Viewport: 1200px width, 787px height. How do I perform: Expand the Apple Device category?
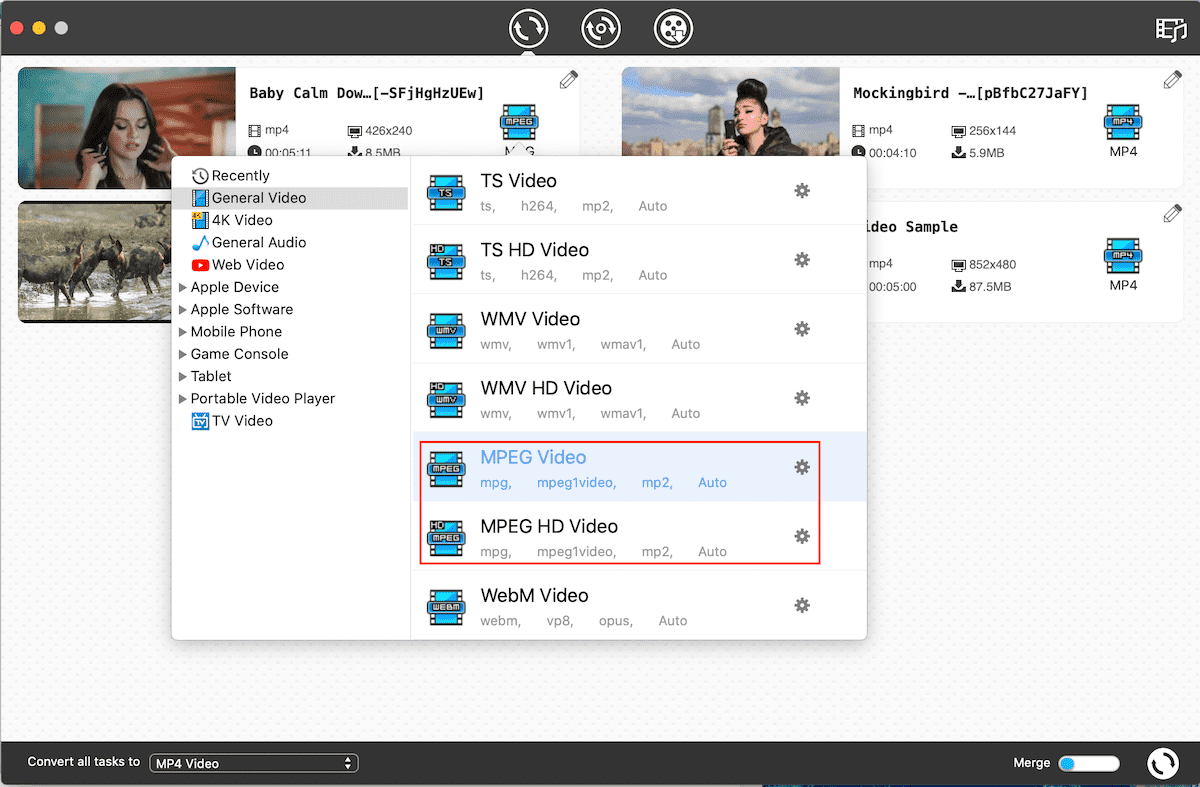tap(183, 288)
